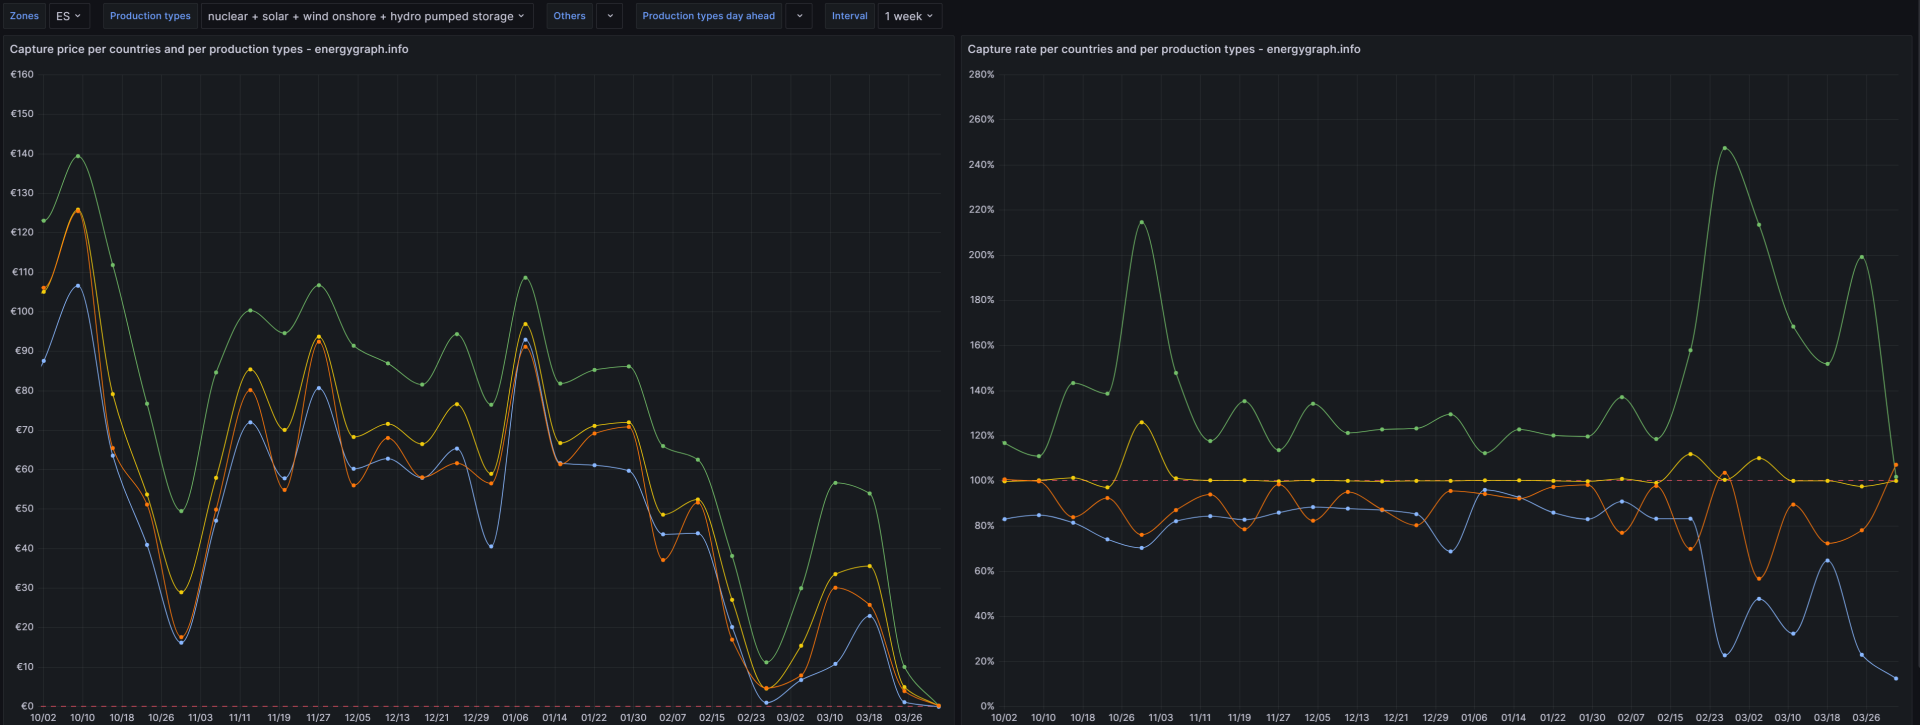Open the Capture price panel title menu
Viewport: 1920px width, 725px height.
pyautogui.click(x=209, y=49)
